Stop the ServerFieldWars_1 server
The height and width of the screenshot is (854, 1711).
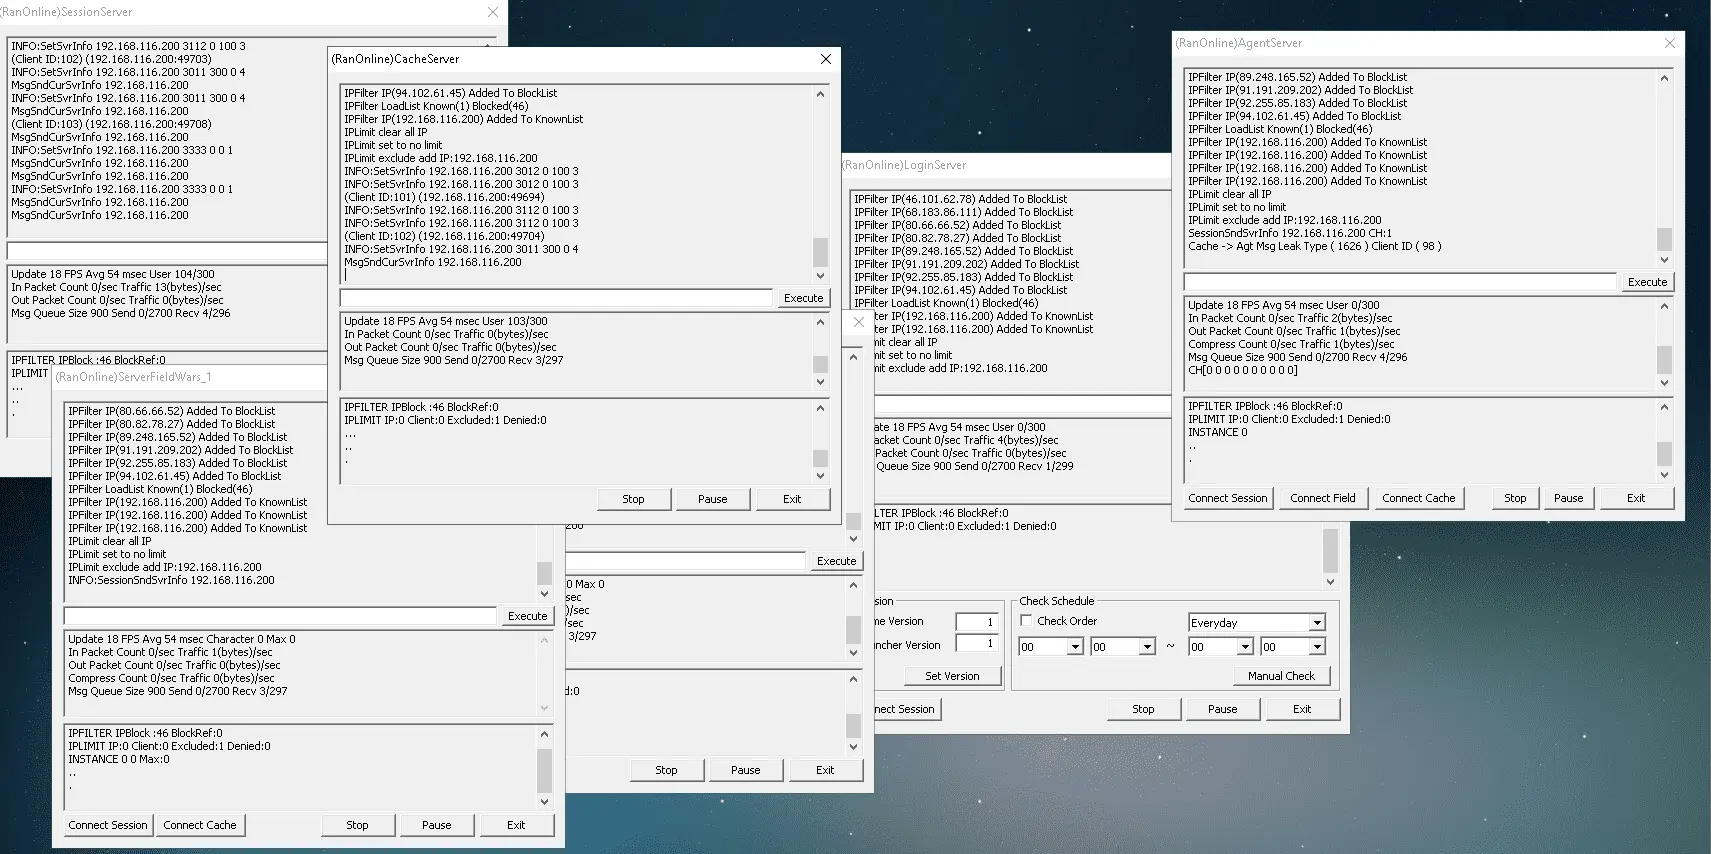click(357, 825)
